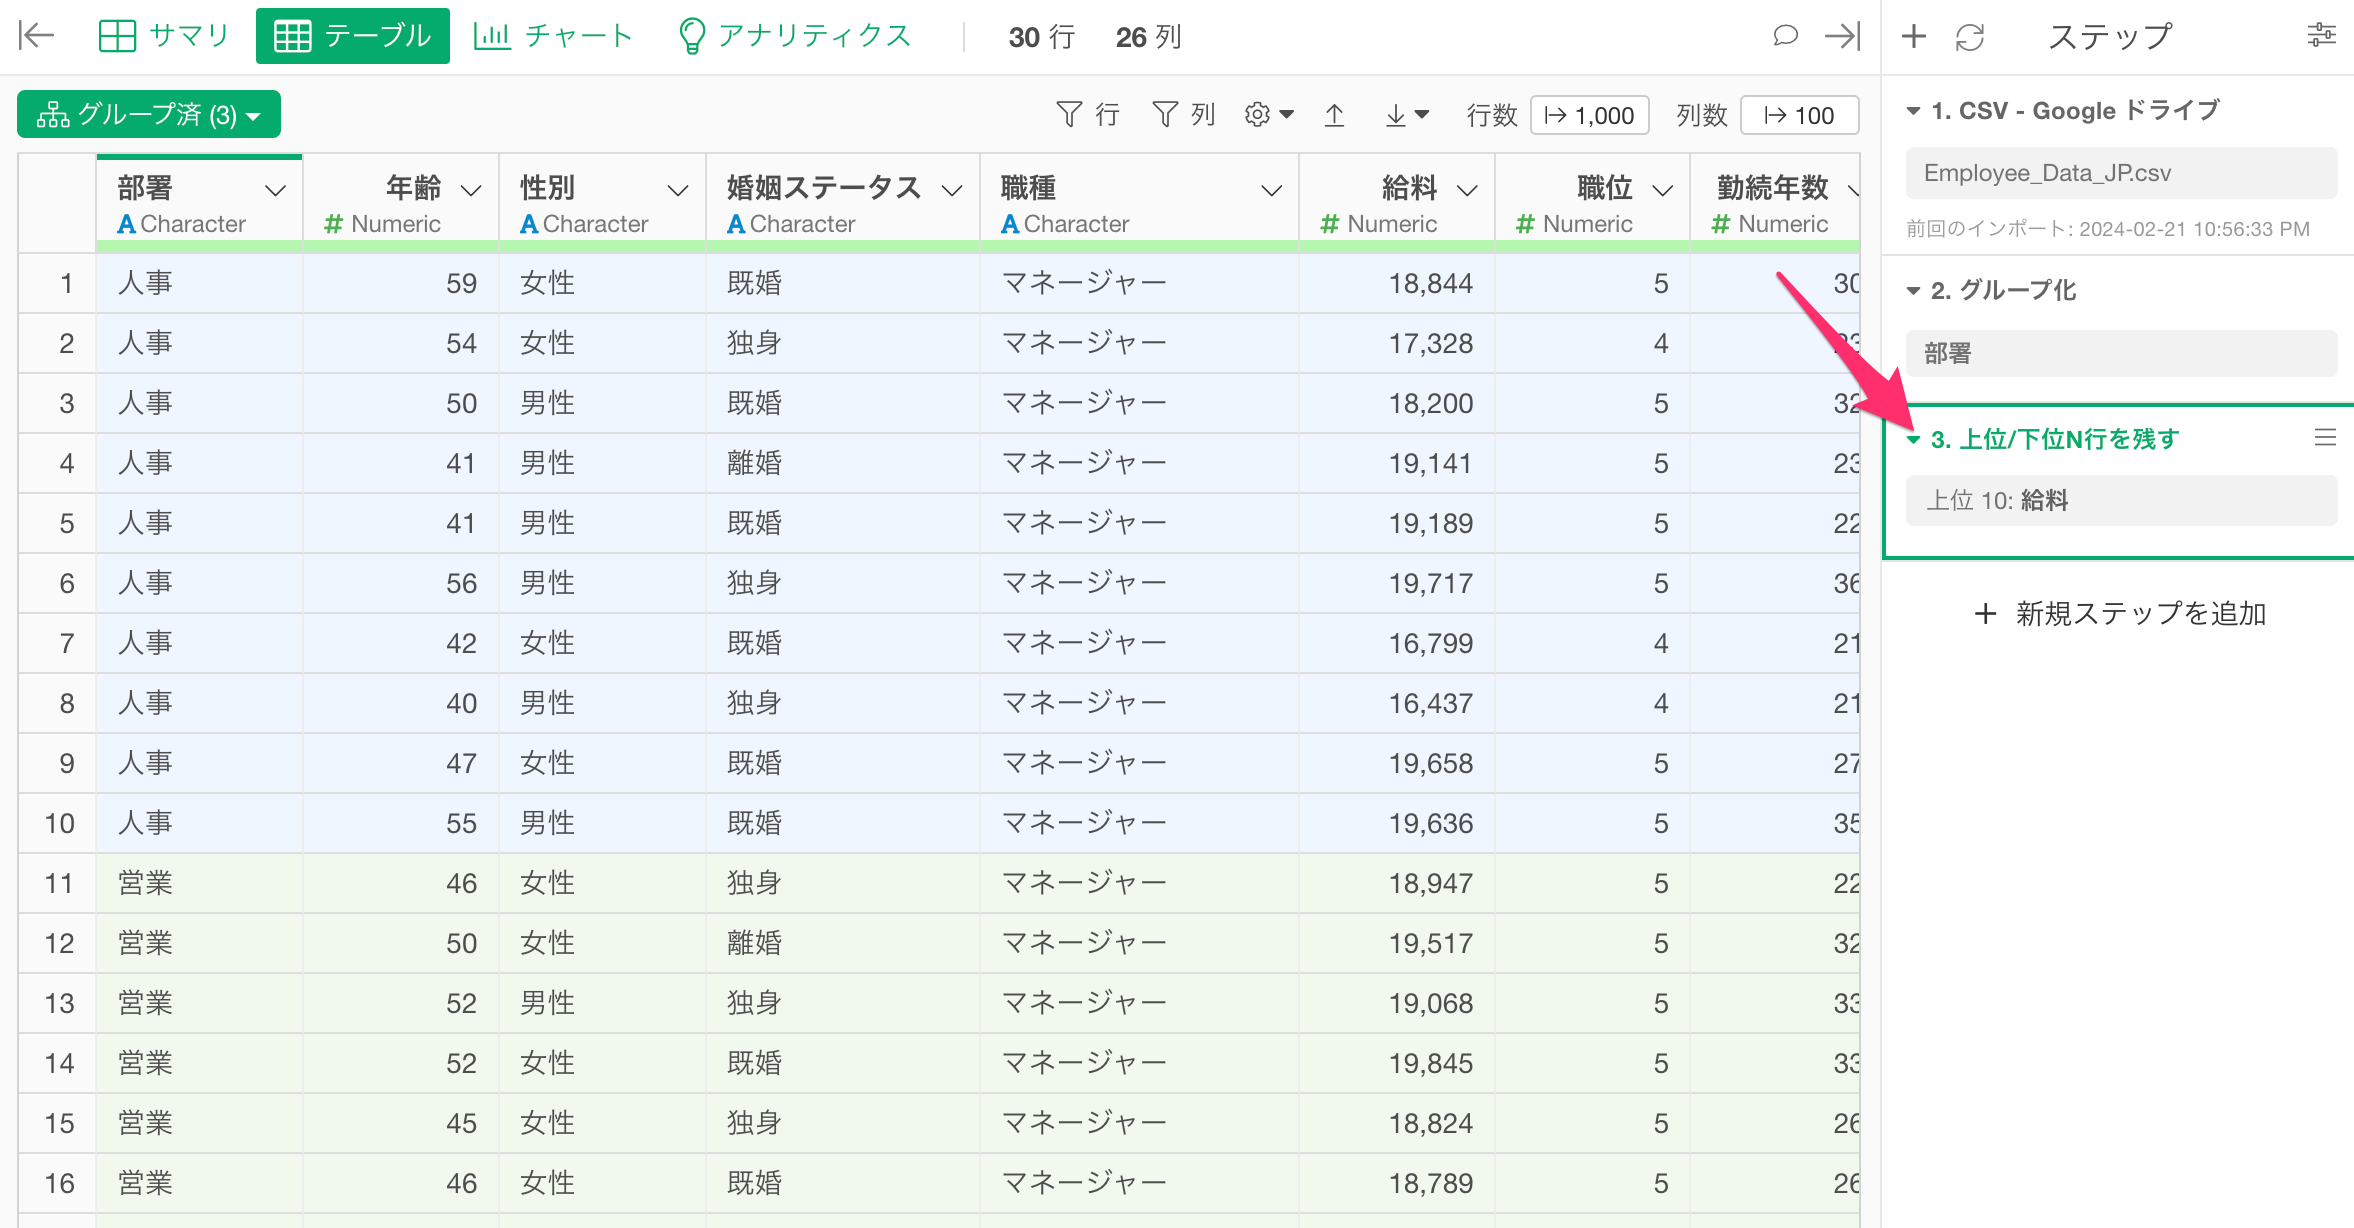Select row number 16

59,1183
